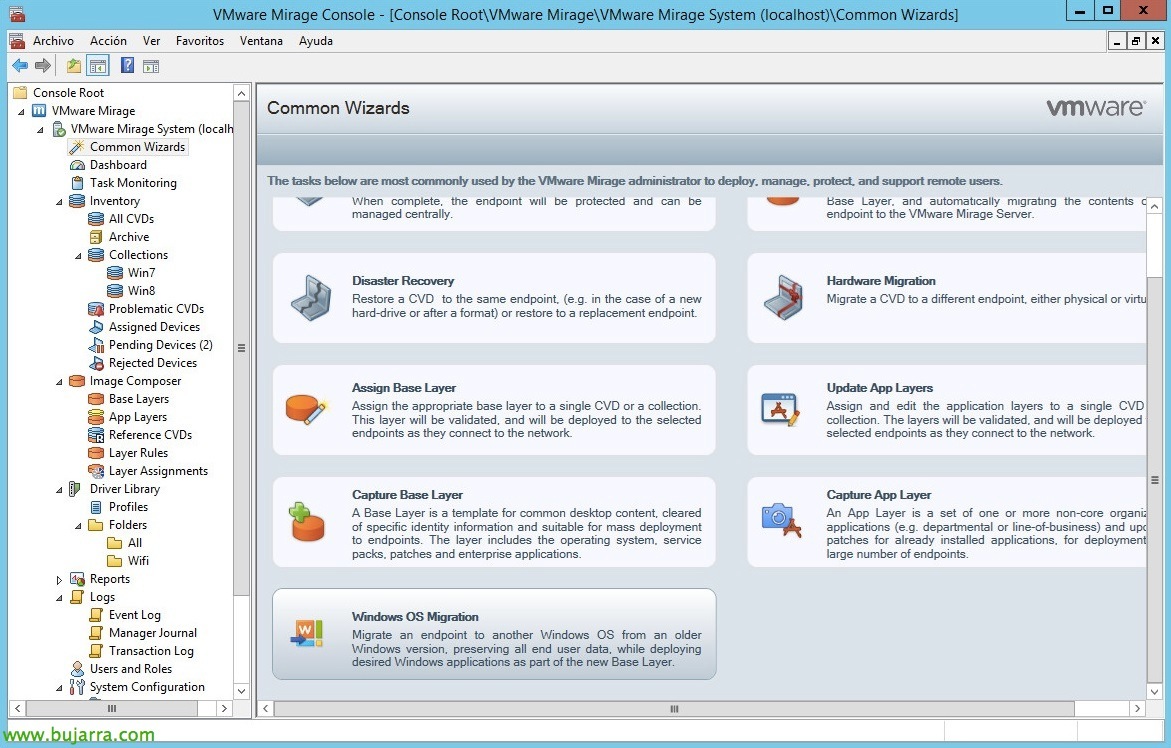Click the Disaster Recovery wizard icon
The width and height of the screenshot is (1171, 748).
point(311,298)
